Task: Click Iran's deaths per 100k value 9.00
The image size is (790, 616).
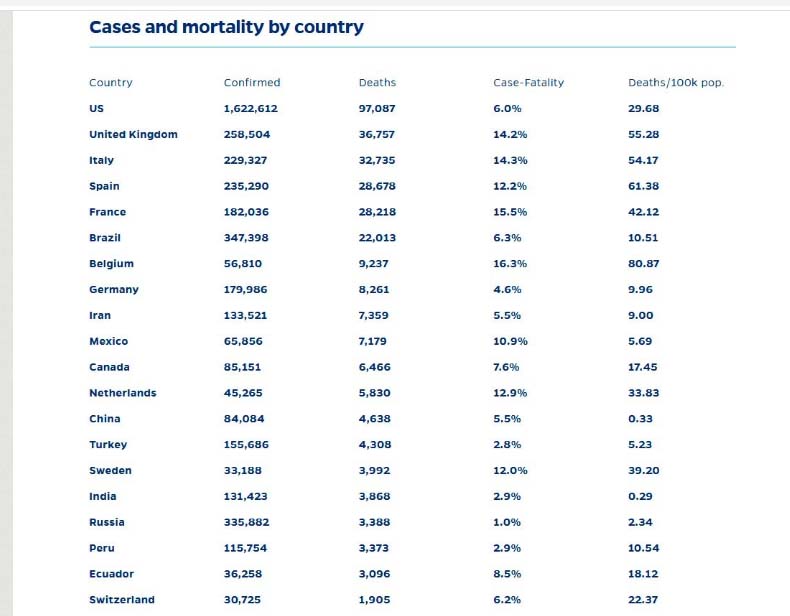Action: tap(640, 315)
